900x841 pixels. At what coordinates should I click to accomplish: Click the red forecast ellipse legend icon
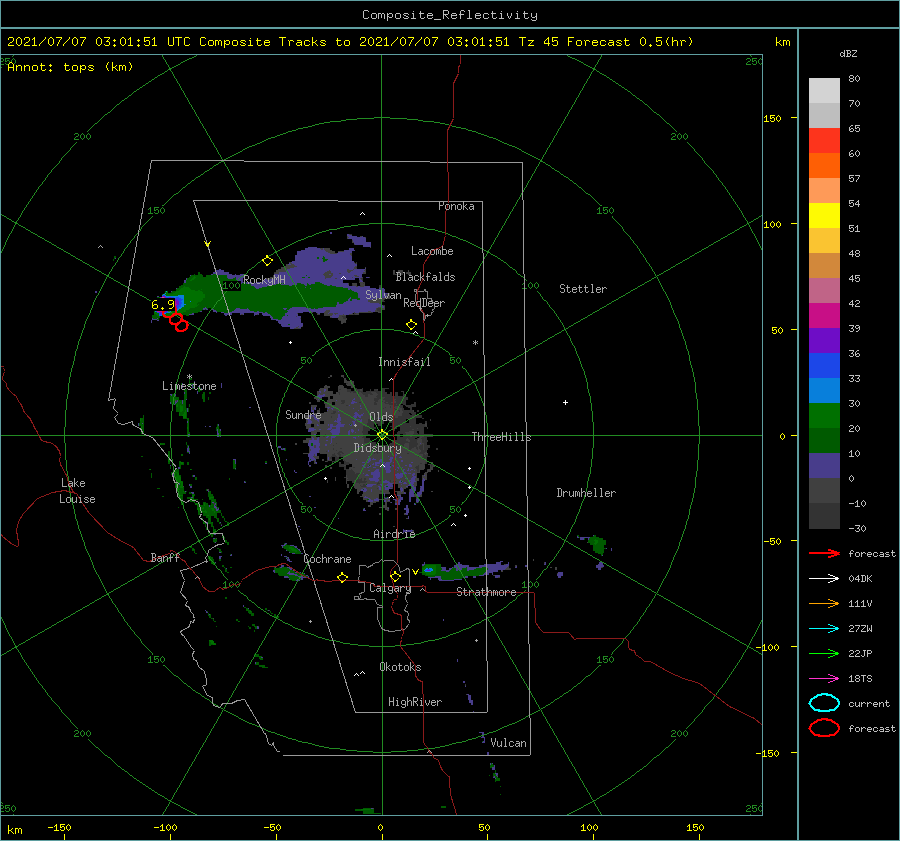824,728
